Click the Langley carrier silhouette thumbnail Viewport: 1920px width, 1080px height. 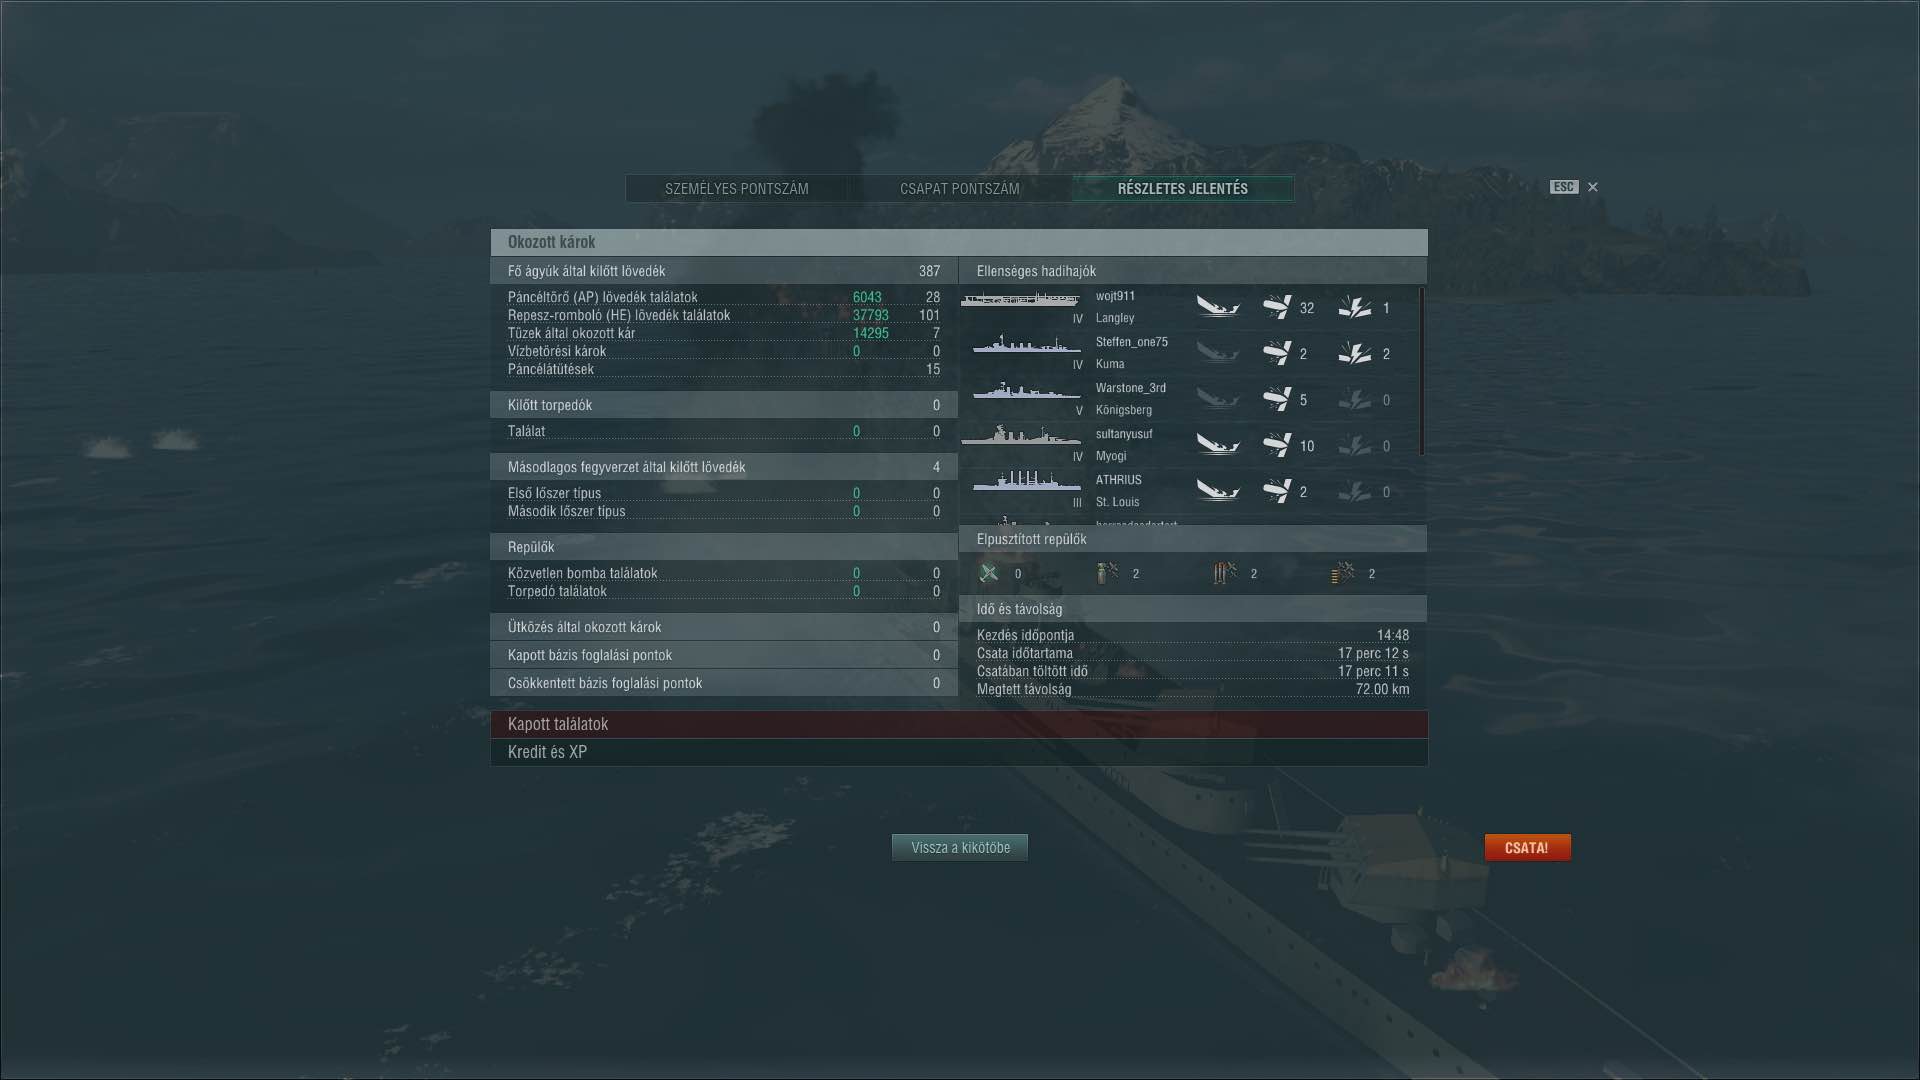click(x=1021, y=299)
